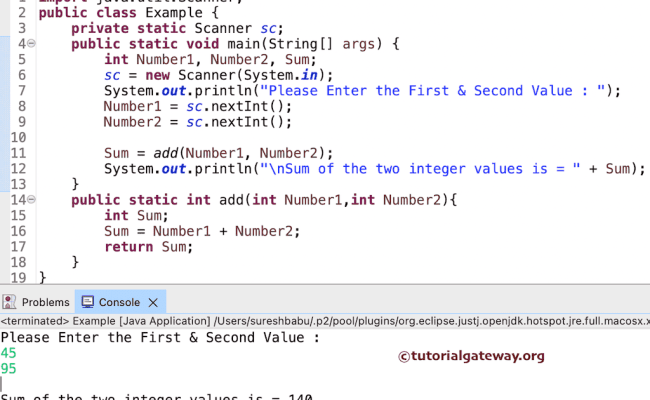Click the 'public class Example {' line
650x400 pixels.
pos(129,12)
